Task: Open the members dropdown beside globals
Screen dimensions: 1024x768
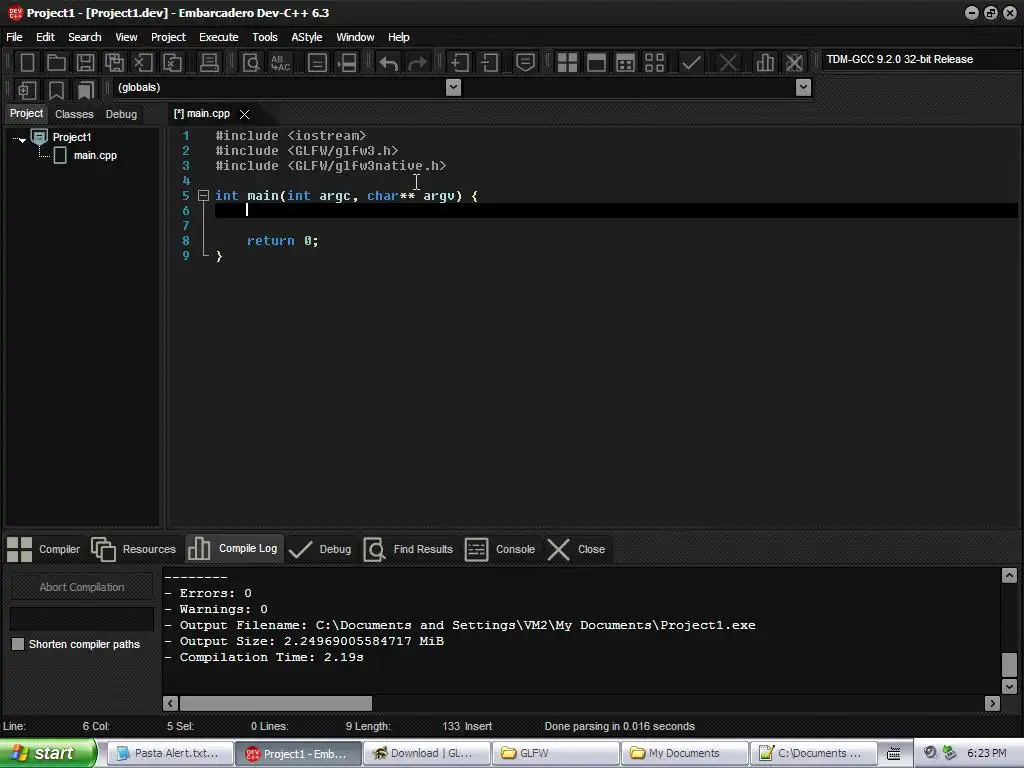Action: tap(803, 88)
